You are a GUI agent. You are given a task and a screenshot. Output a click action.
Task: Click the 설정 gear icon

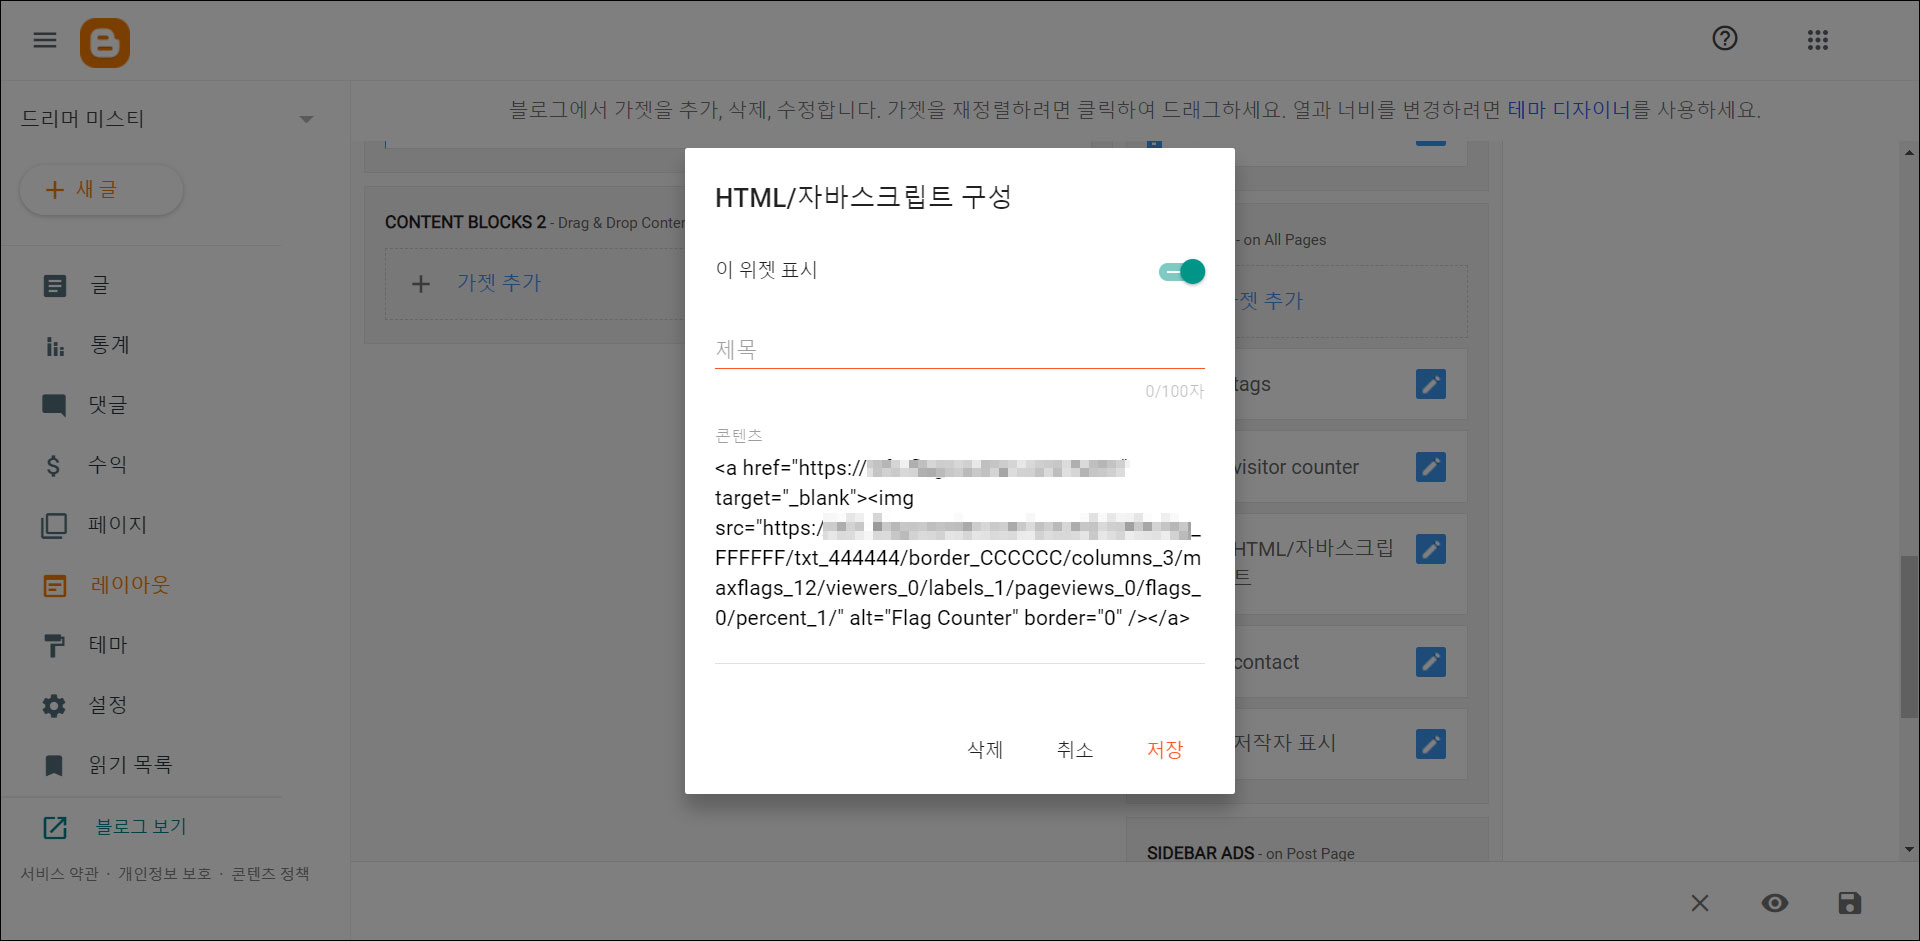click(54, 706)
